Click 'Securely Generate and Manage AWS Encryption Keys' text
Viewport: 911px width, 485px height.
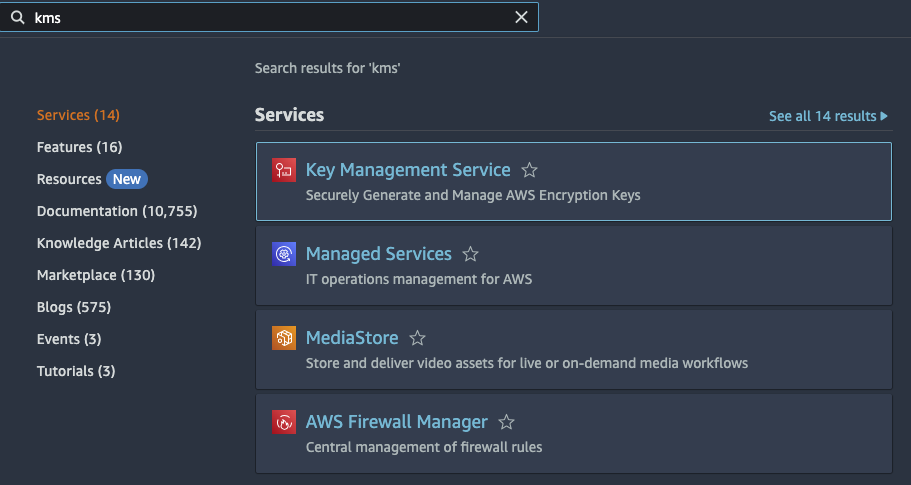tap(473, 195)
